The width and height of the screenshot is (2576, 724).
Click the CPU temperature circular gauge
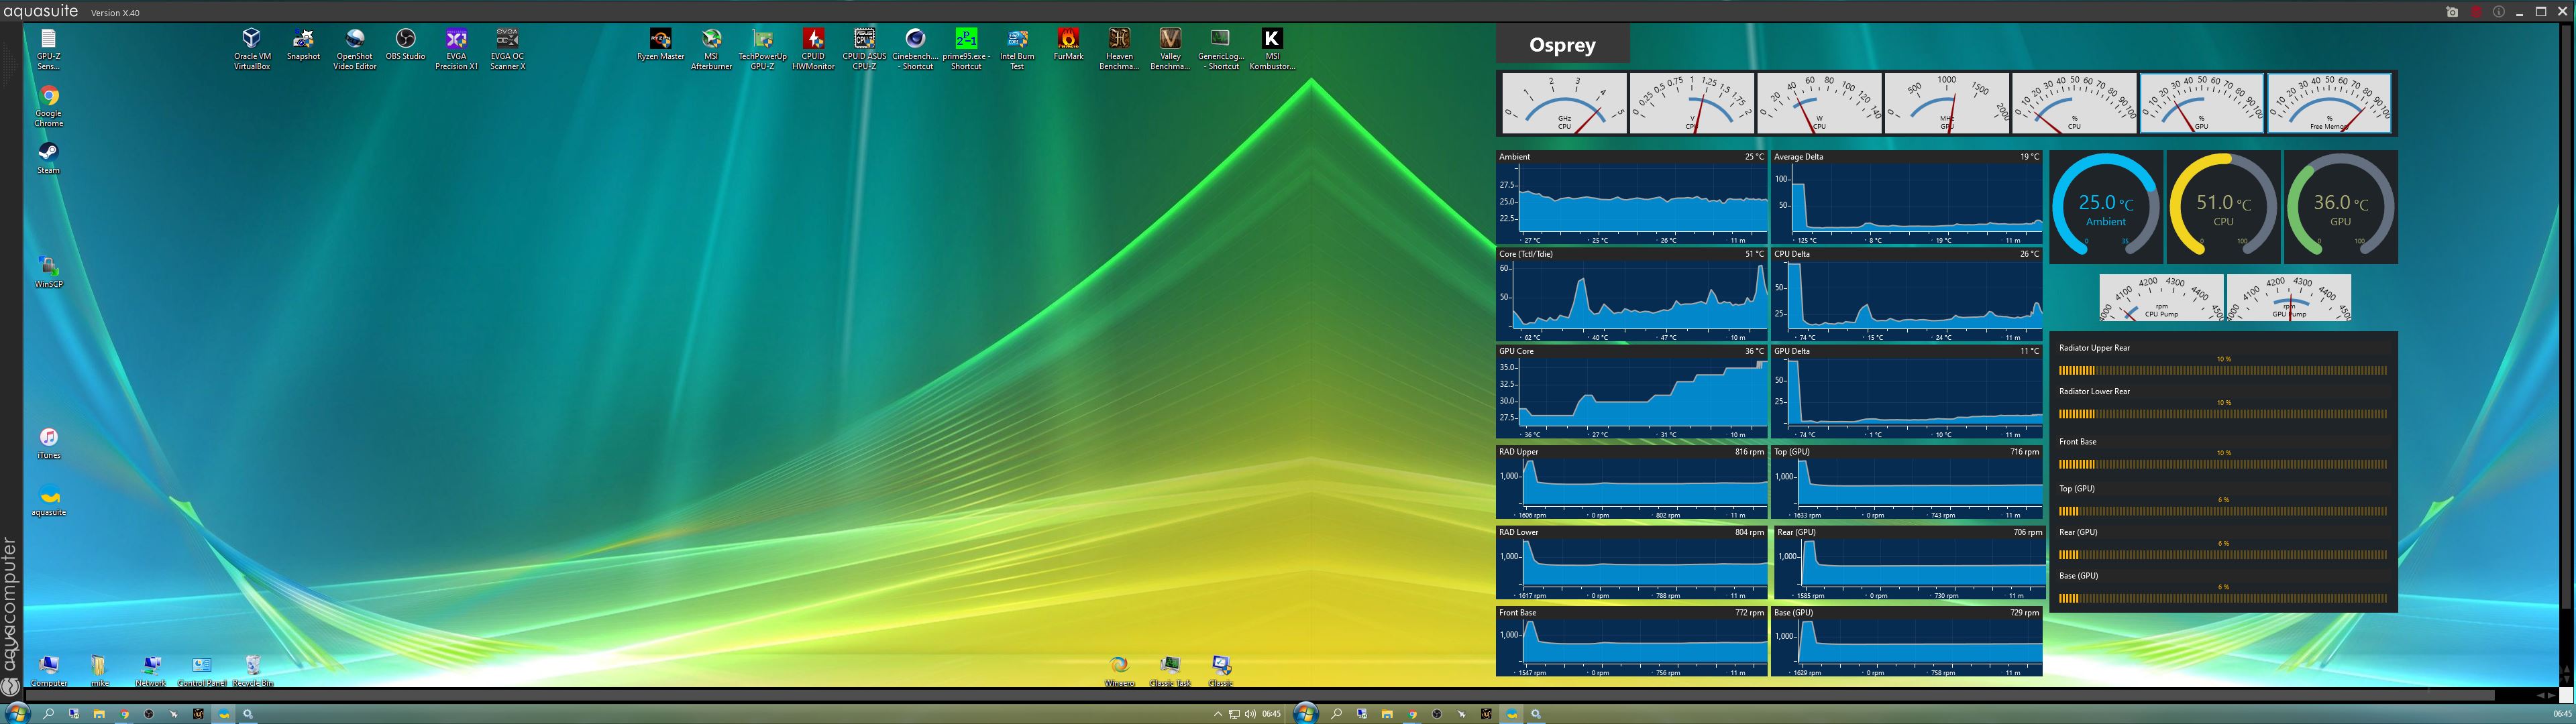point(2222,207)
